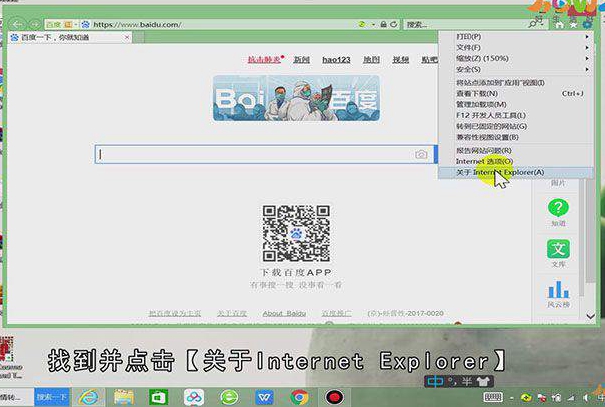605x407 pixels.
Task: Open the blue bar-chart ranking icon
Action: tap(558, 289)
